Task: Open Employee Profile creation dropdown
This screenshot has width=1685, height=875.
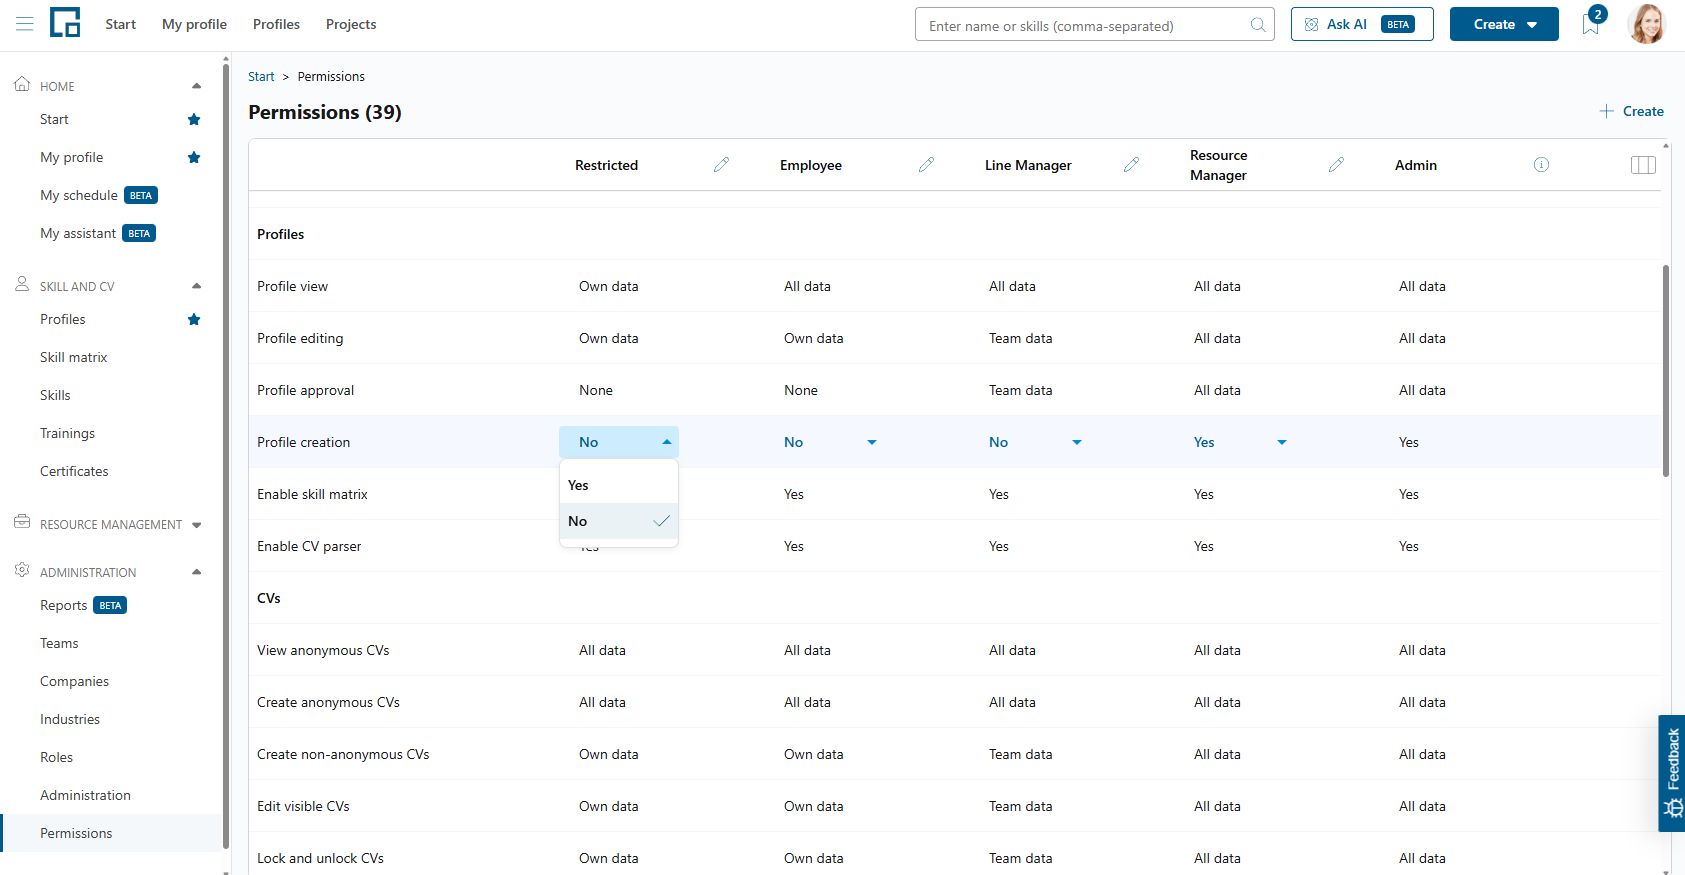Action: coord(829,442)
